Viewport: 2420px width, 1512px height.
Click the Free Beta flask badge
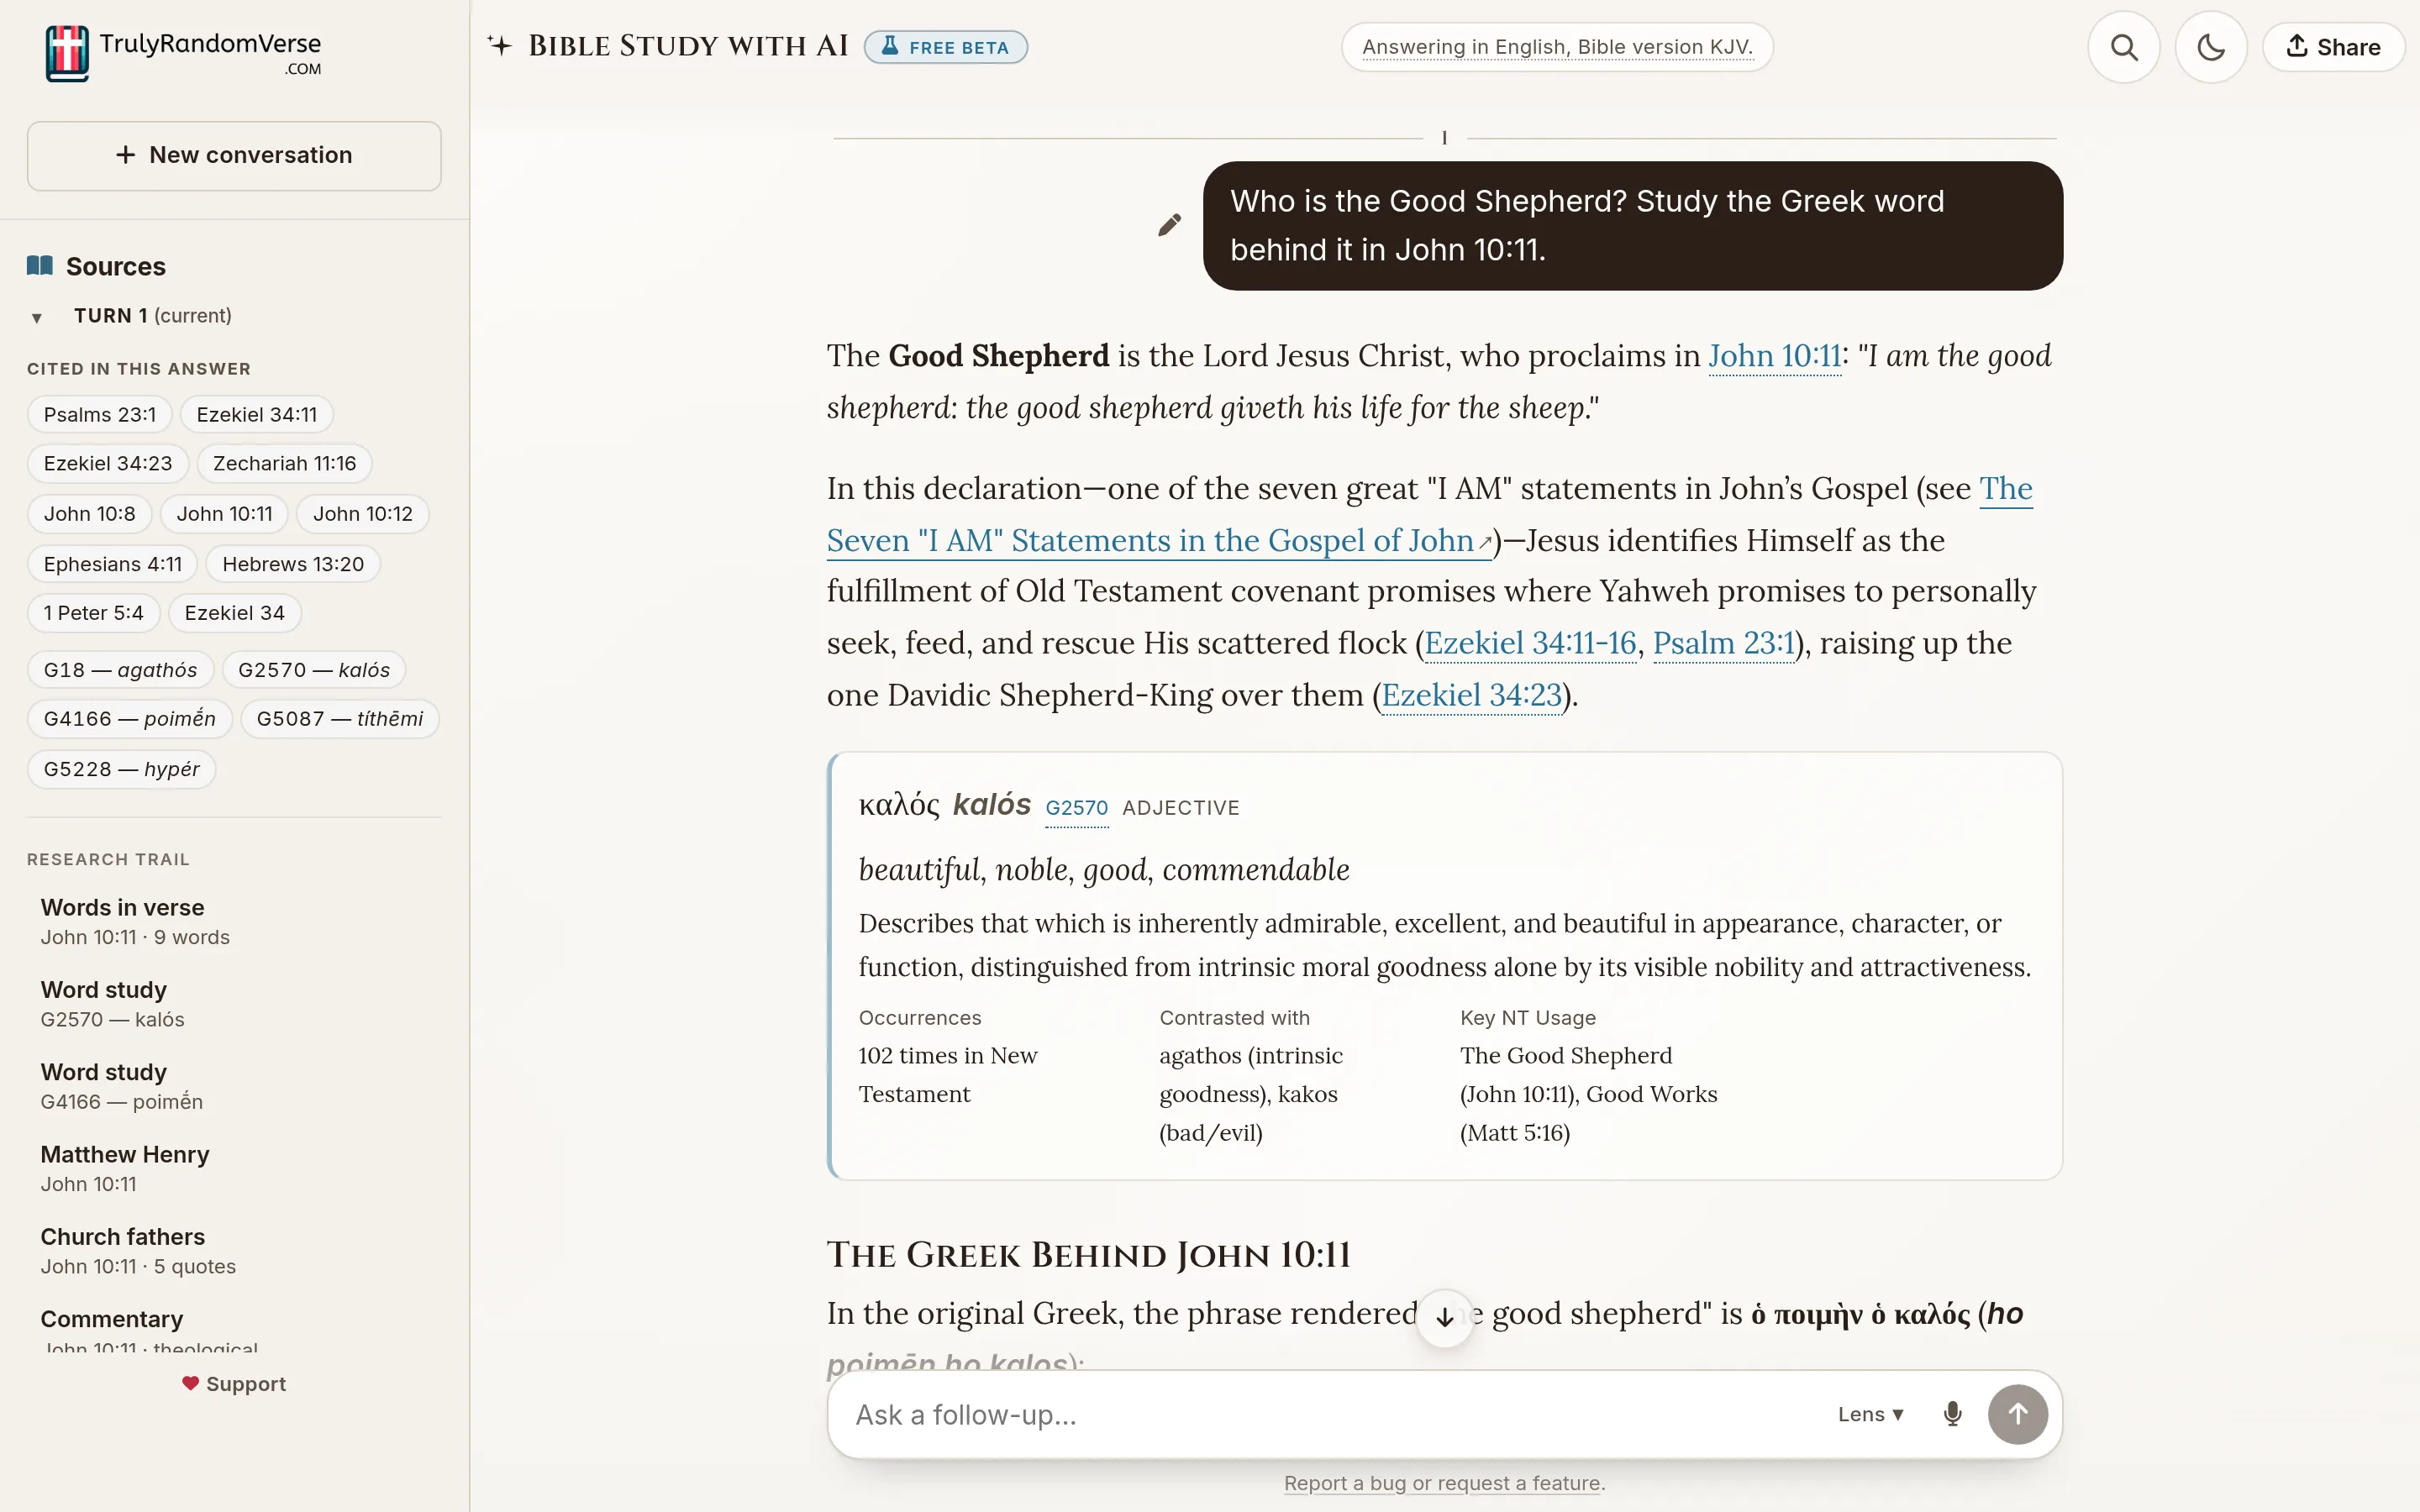[946, 47]
